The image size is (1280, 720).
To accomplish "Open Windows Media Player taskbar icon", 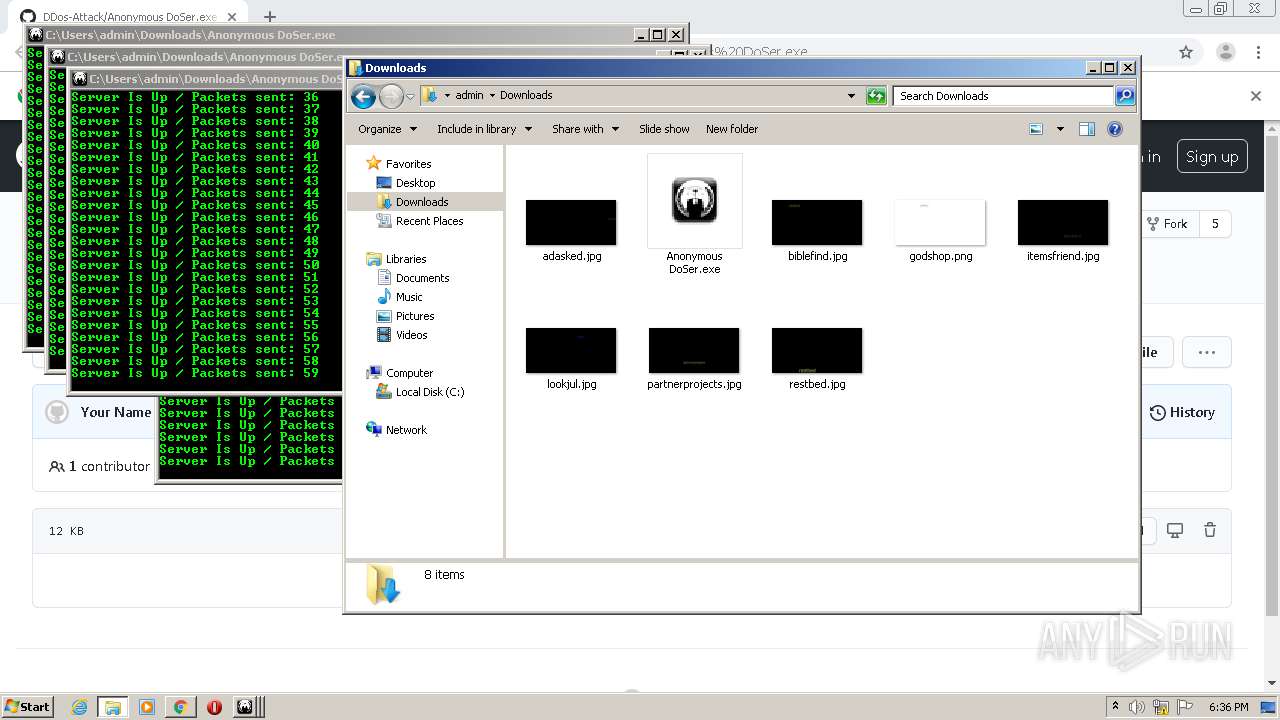I will pos(147,707).
